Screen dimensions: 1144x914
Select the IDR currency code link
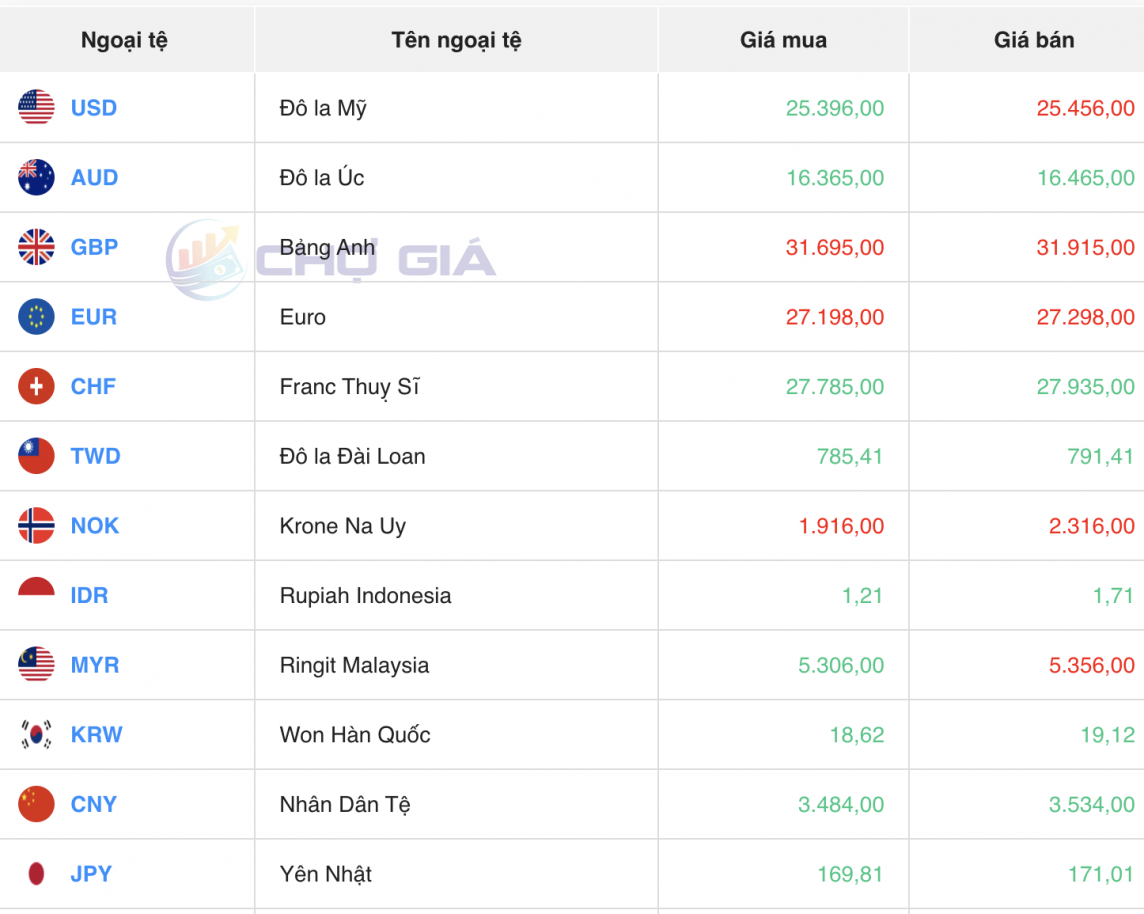tap(90, 595)
